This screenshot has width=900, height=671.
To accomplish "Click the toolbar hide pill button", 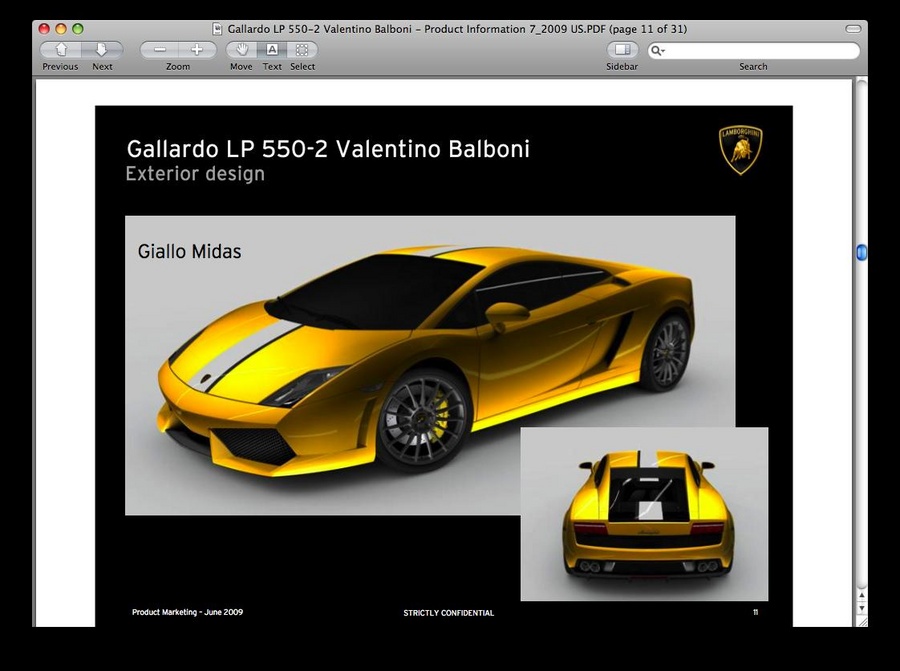I will pyautogui.click(x=852, y=29).
